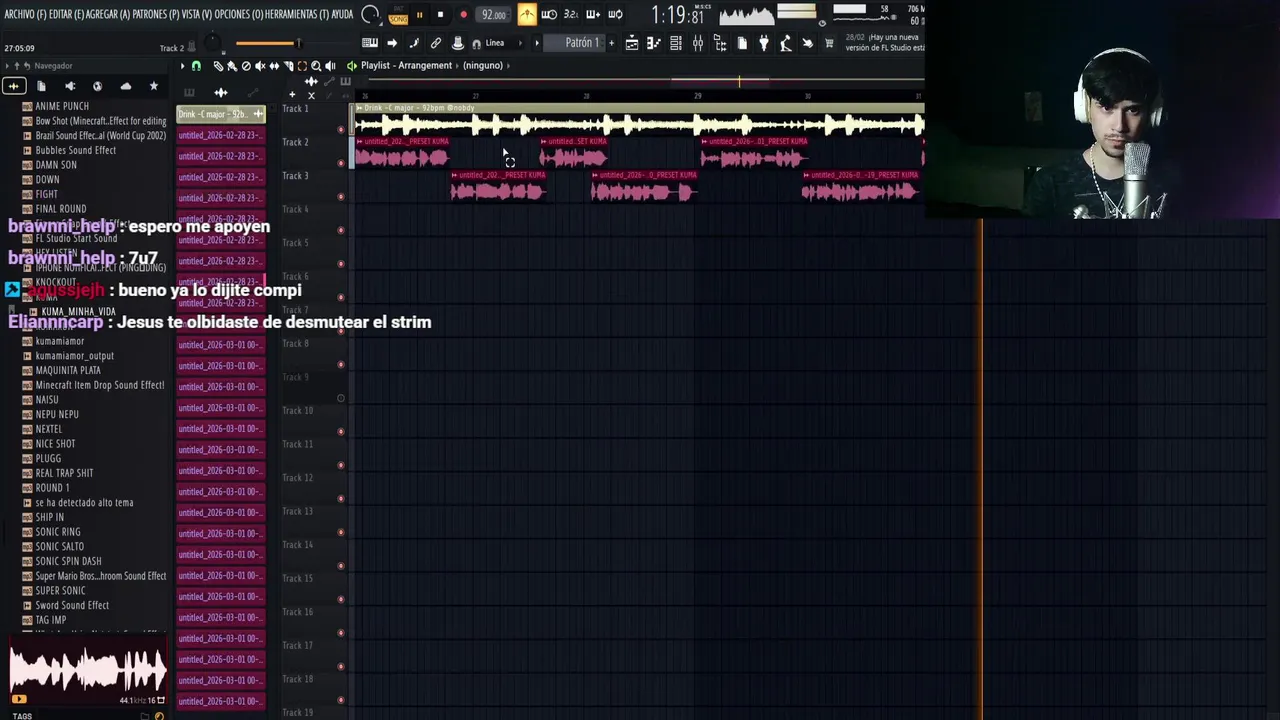Select the Drink -C major picker entry
1280x720 pixels.
coord(221,114)
